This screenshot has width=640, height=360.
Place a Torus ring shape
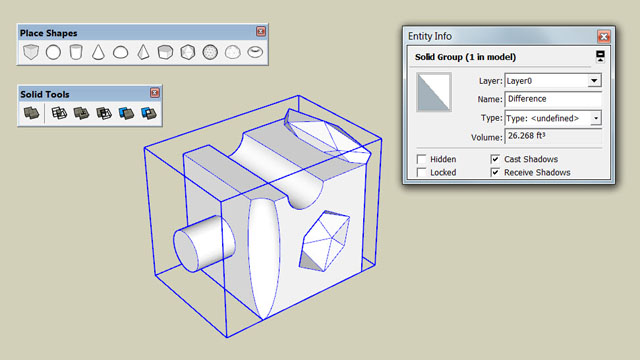coord(255,52)
